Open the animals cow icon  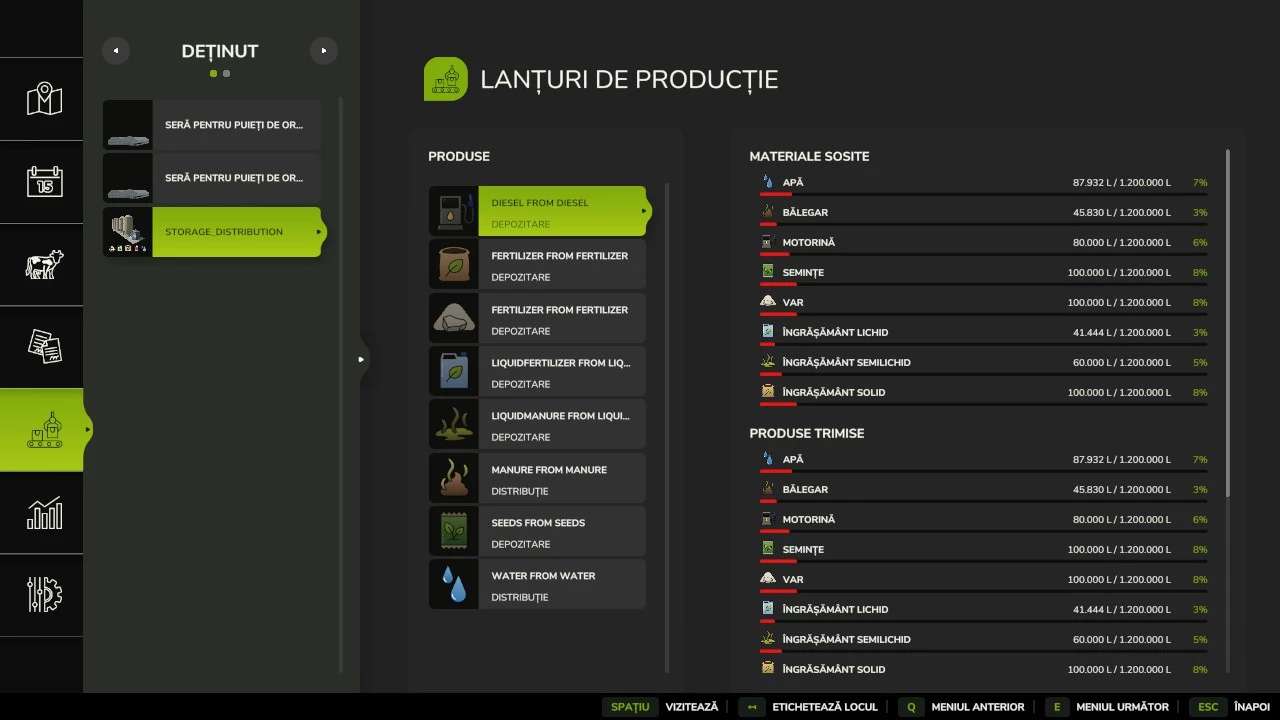(x=44, y=264)
